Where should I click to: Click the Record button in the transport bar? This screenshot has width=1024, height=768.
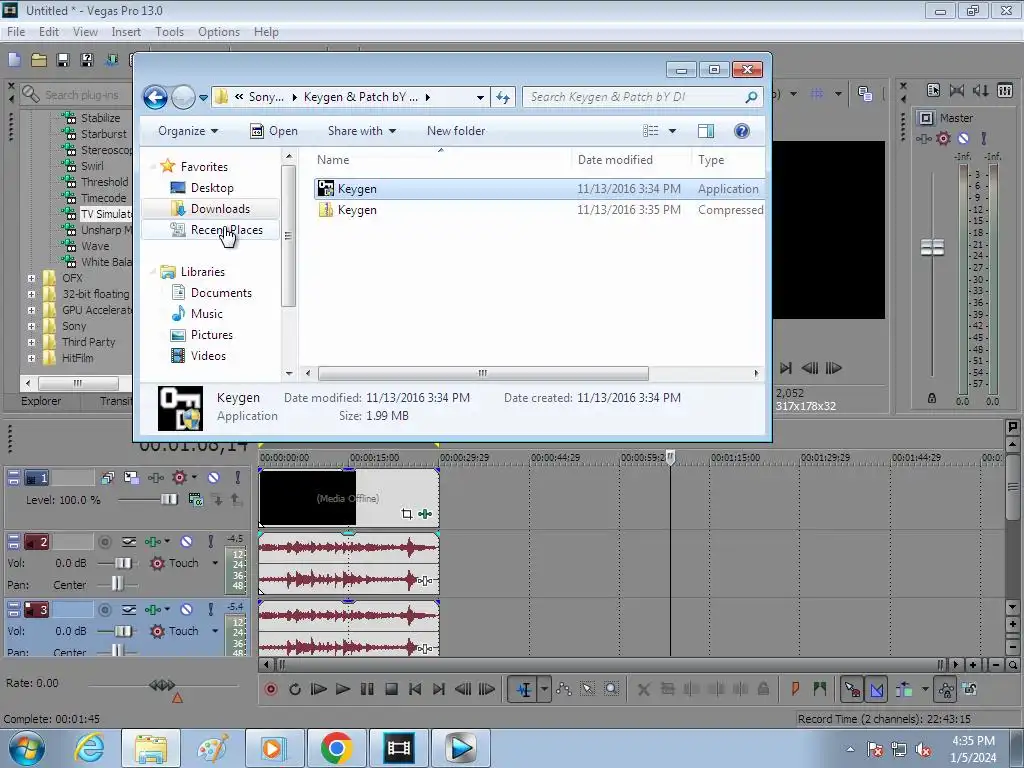[270, 689]
